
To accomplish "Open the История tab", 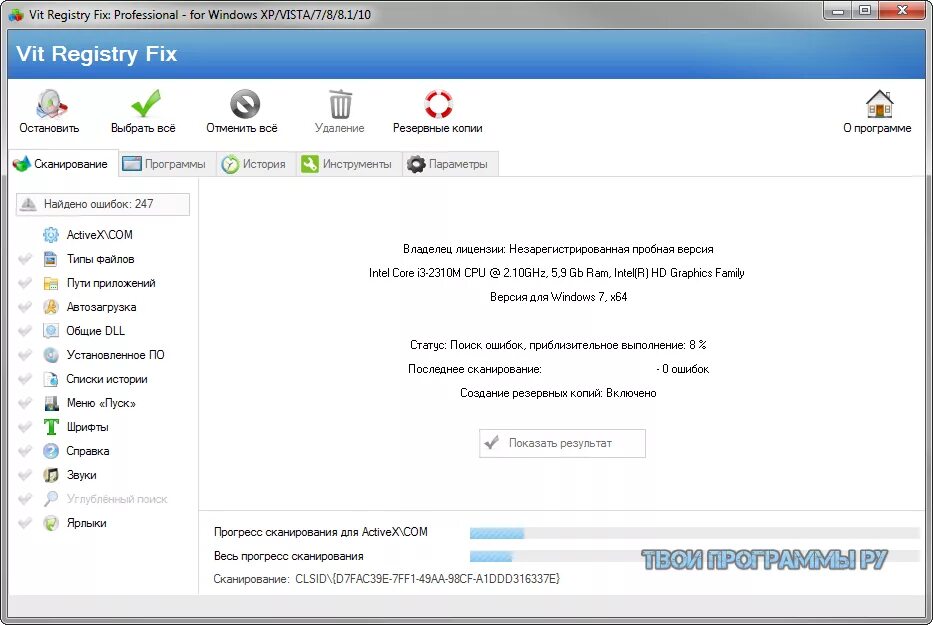I will pos(254,164).
